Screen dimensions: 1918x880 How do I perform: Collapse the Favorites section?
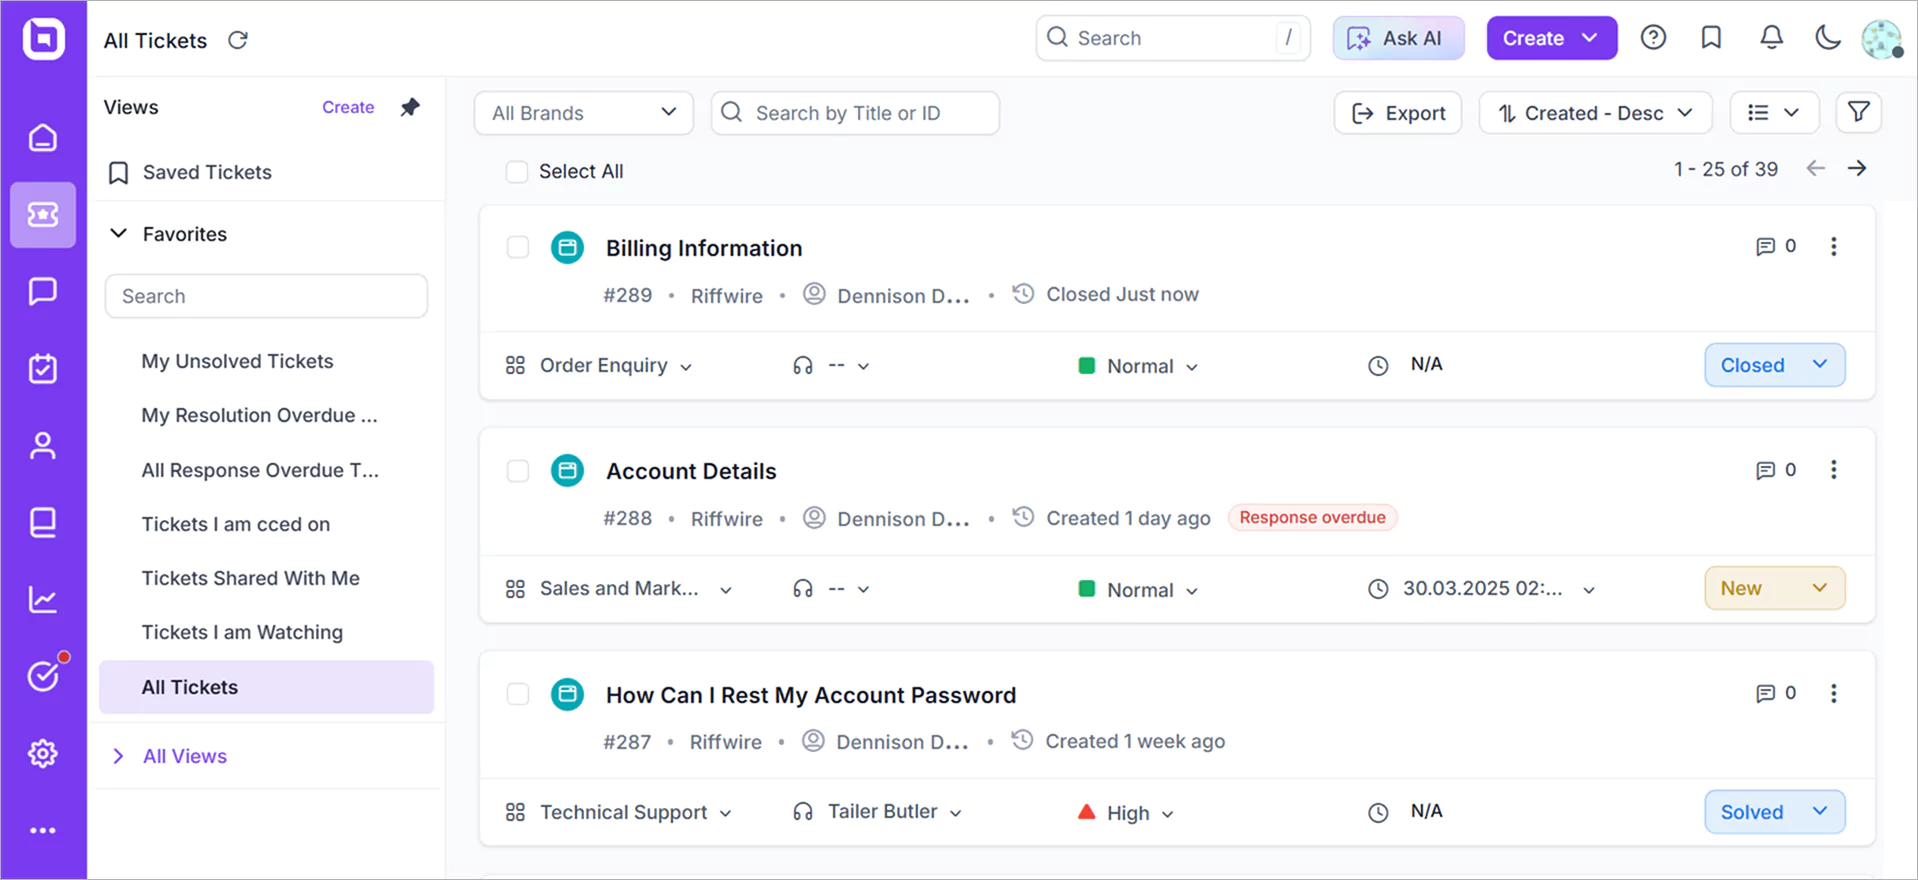pos(118,233)
